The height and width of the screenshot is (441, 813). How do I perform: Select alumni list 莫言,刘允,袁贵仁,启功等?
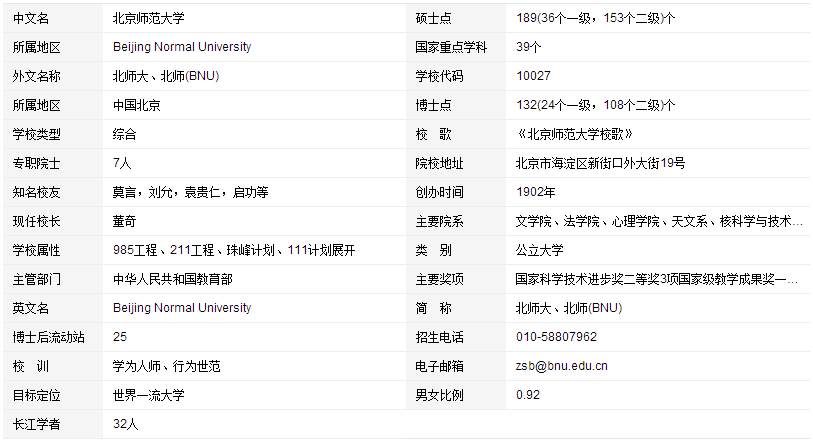191,192
